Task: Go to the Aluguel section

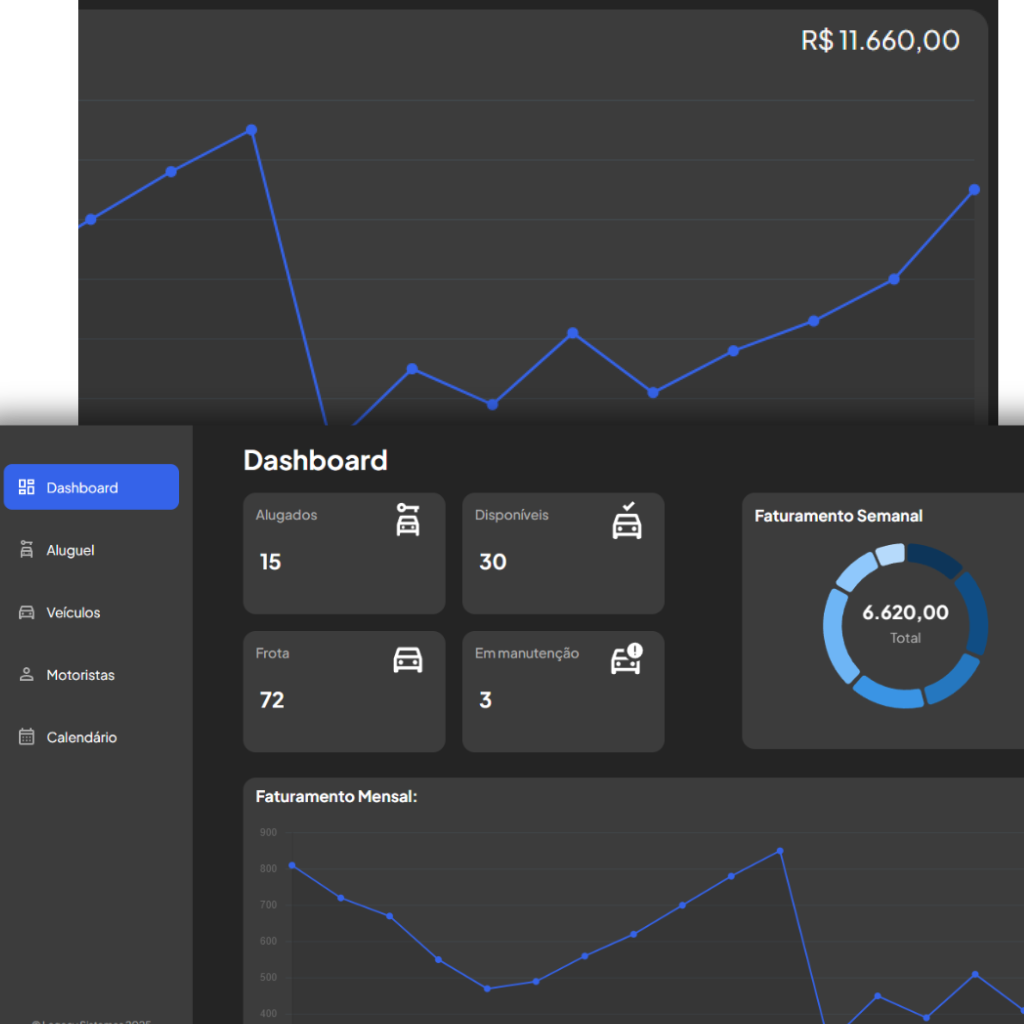Action: pos(71,551)
